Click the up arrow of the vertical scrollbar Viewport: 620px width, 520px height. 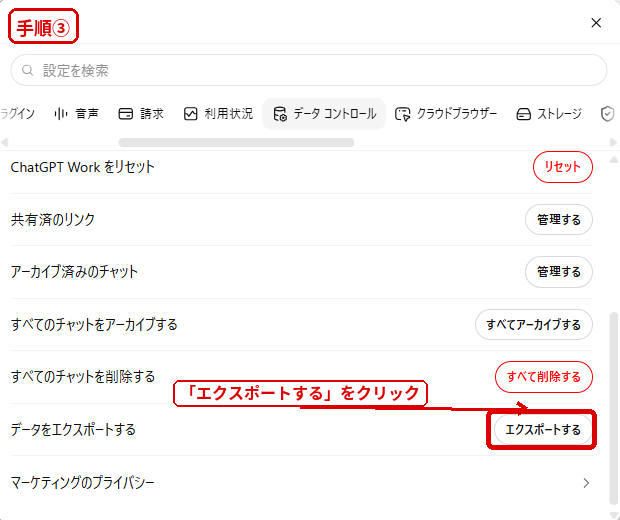click(614, 160)
